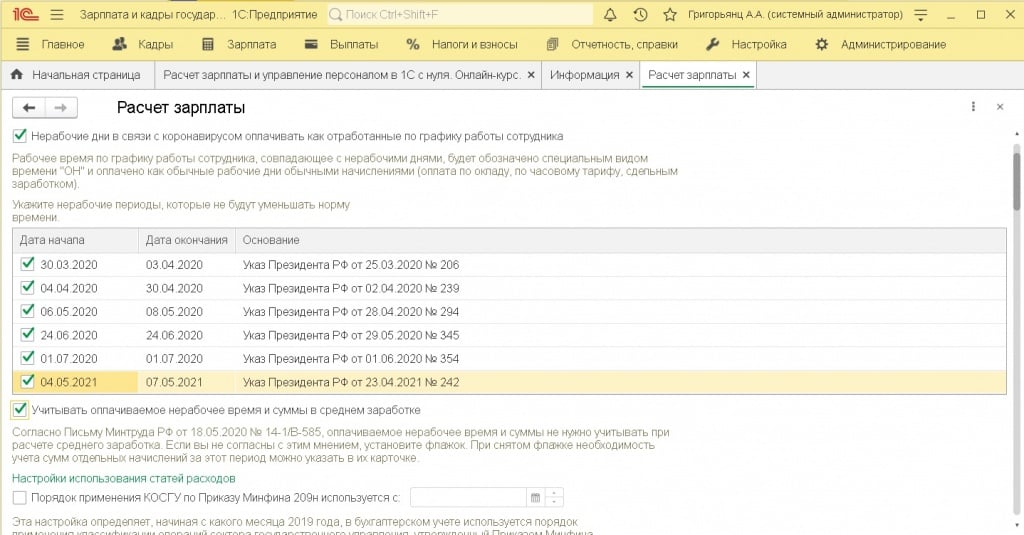Switch to the Информация tab
The height and width of the screenshot is (535, 1024).
tap(584, 75)
